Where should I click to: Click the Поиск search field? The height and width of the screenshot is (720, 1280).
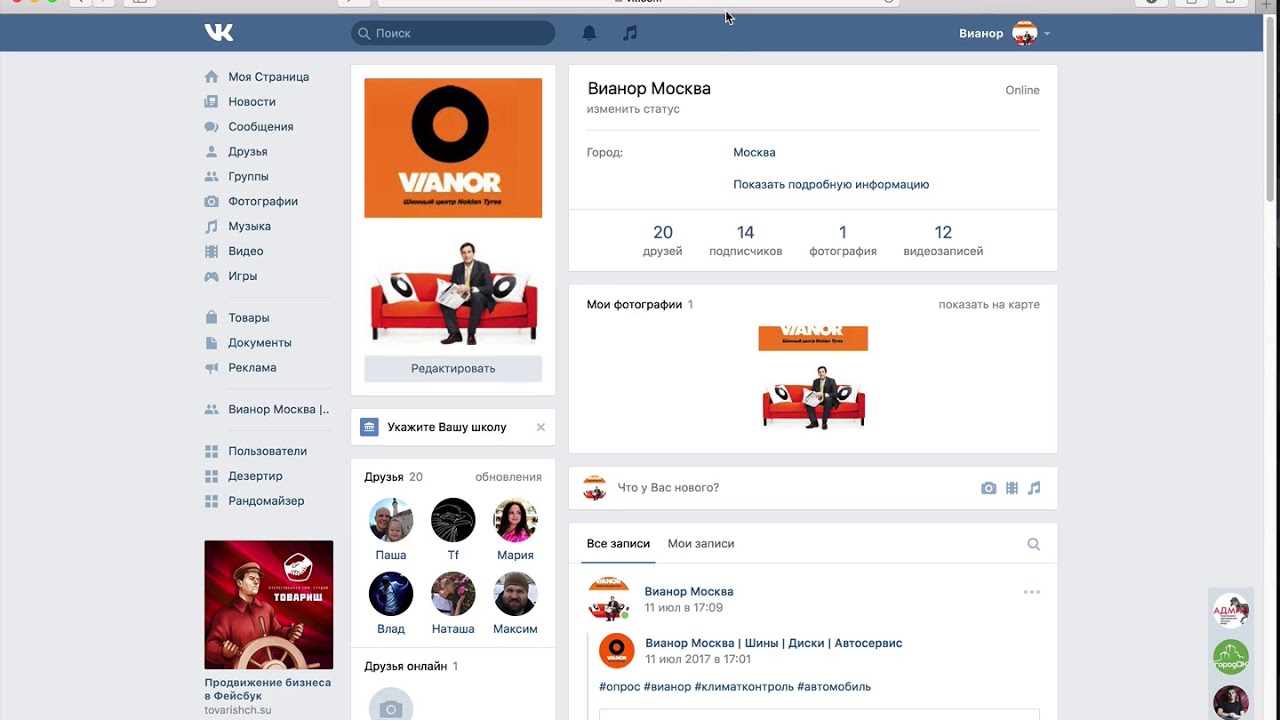pos(453,33)
